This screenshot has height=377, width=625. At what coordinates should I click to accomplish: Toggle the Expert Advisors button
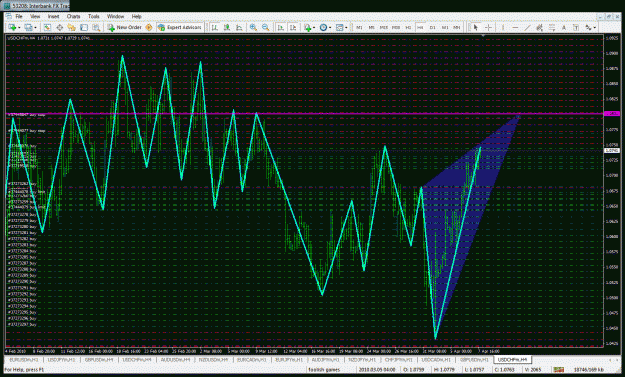180,27
